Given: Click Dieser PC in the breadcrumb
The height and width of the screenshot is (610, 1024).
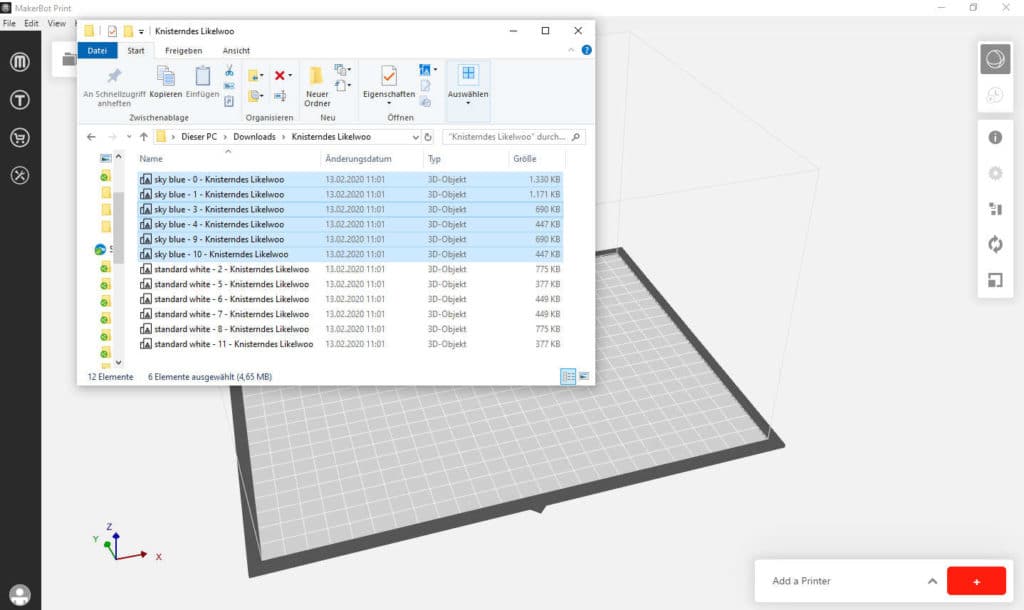Looking at the screenshot, I should tap(199, 137).
